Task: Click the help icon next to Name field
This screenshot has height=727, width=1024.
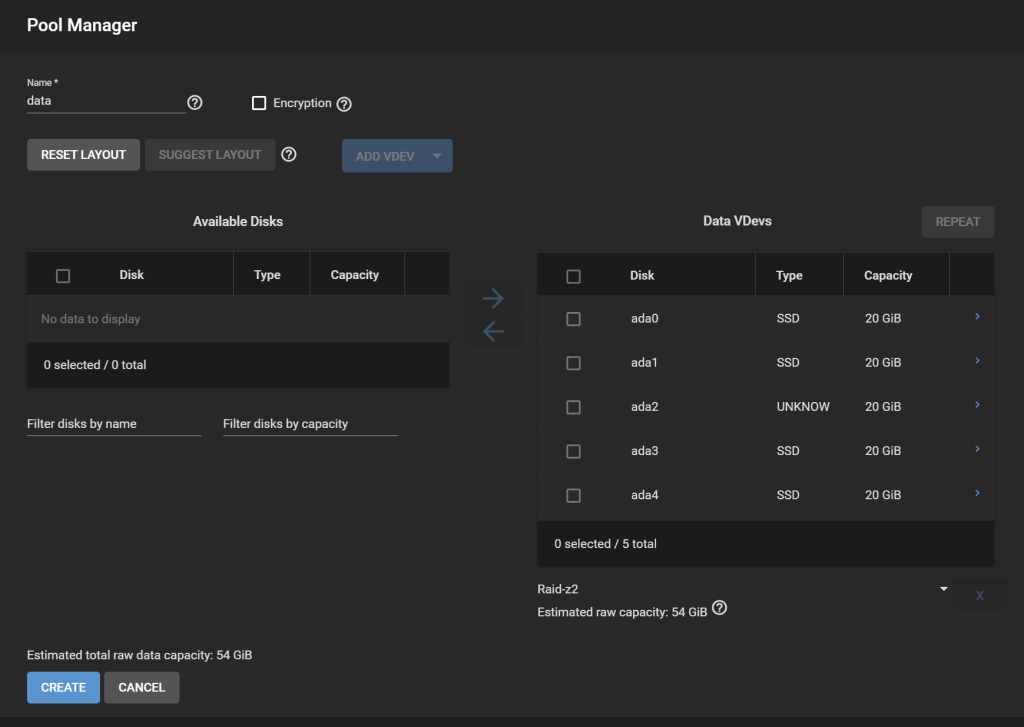Action: point(195,103)
